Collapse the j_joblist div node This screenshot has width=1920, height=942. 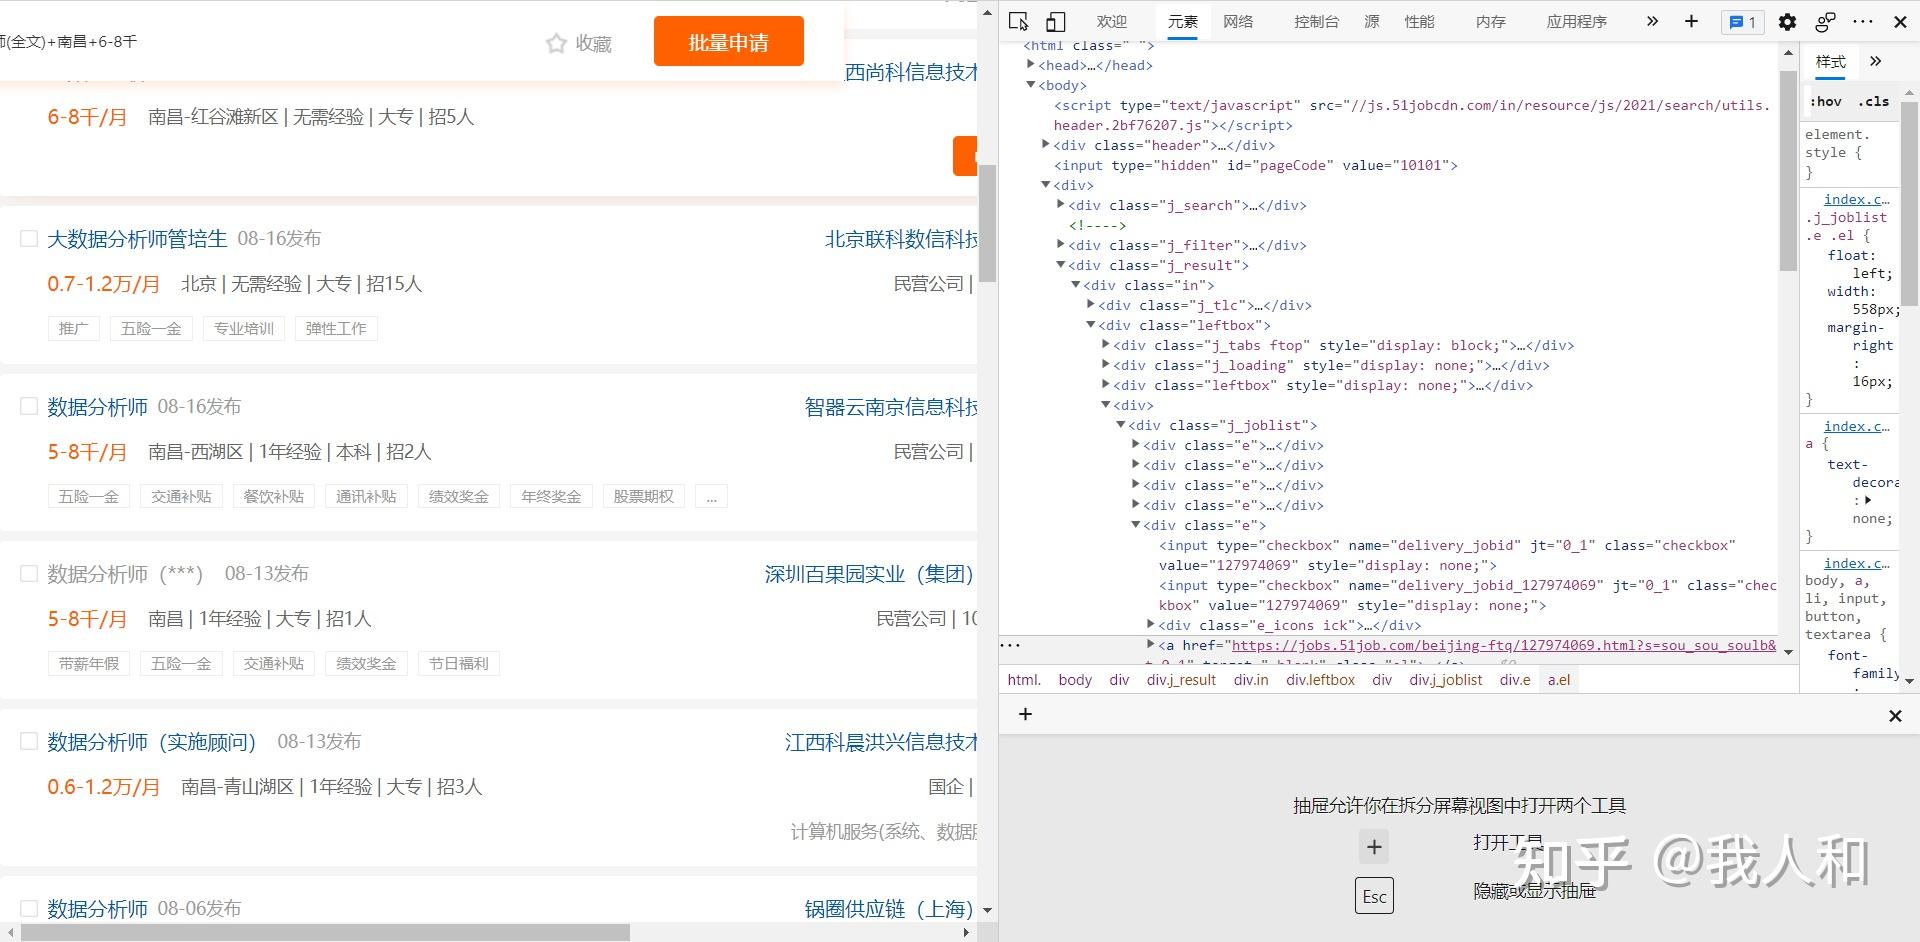click(1121, 425)
